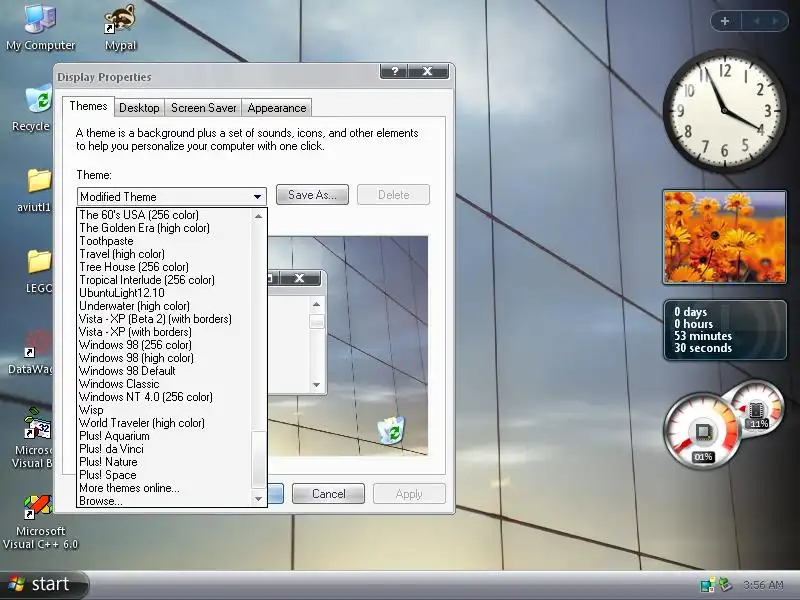Screen dimensions: 800x600
Task: Click the analog clock gadget
Action: (x=724, y=110)
